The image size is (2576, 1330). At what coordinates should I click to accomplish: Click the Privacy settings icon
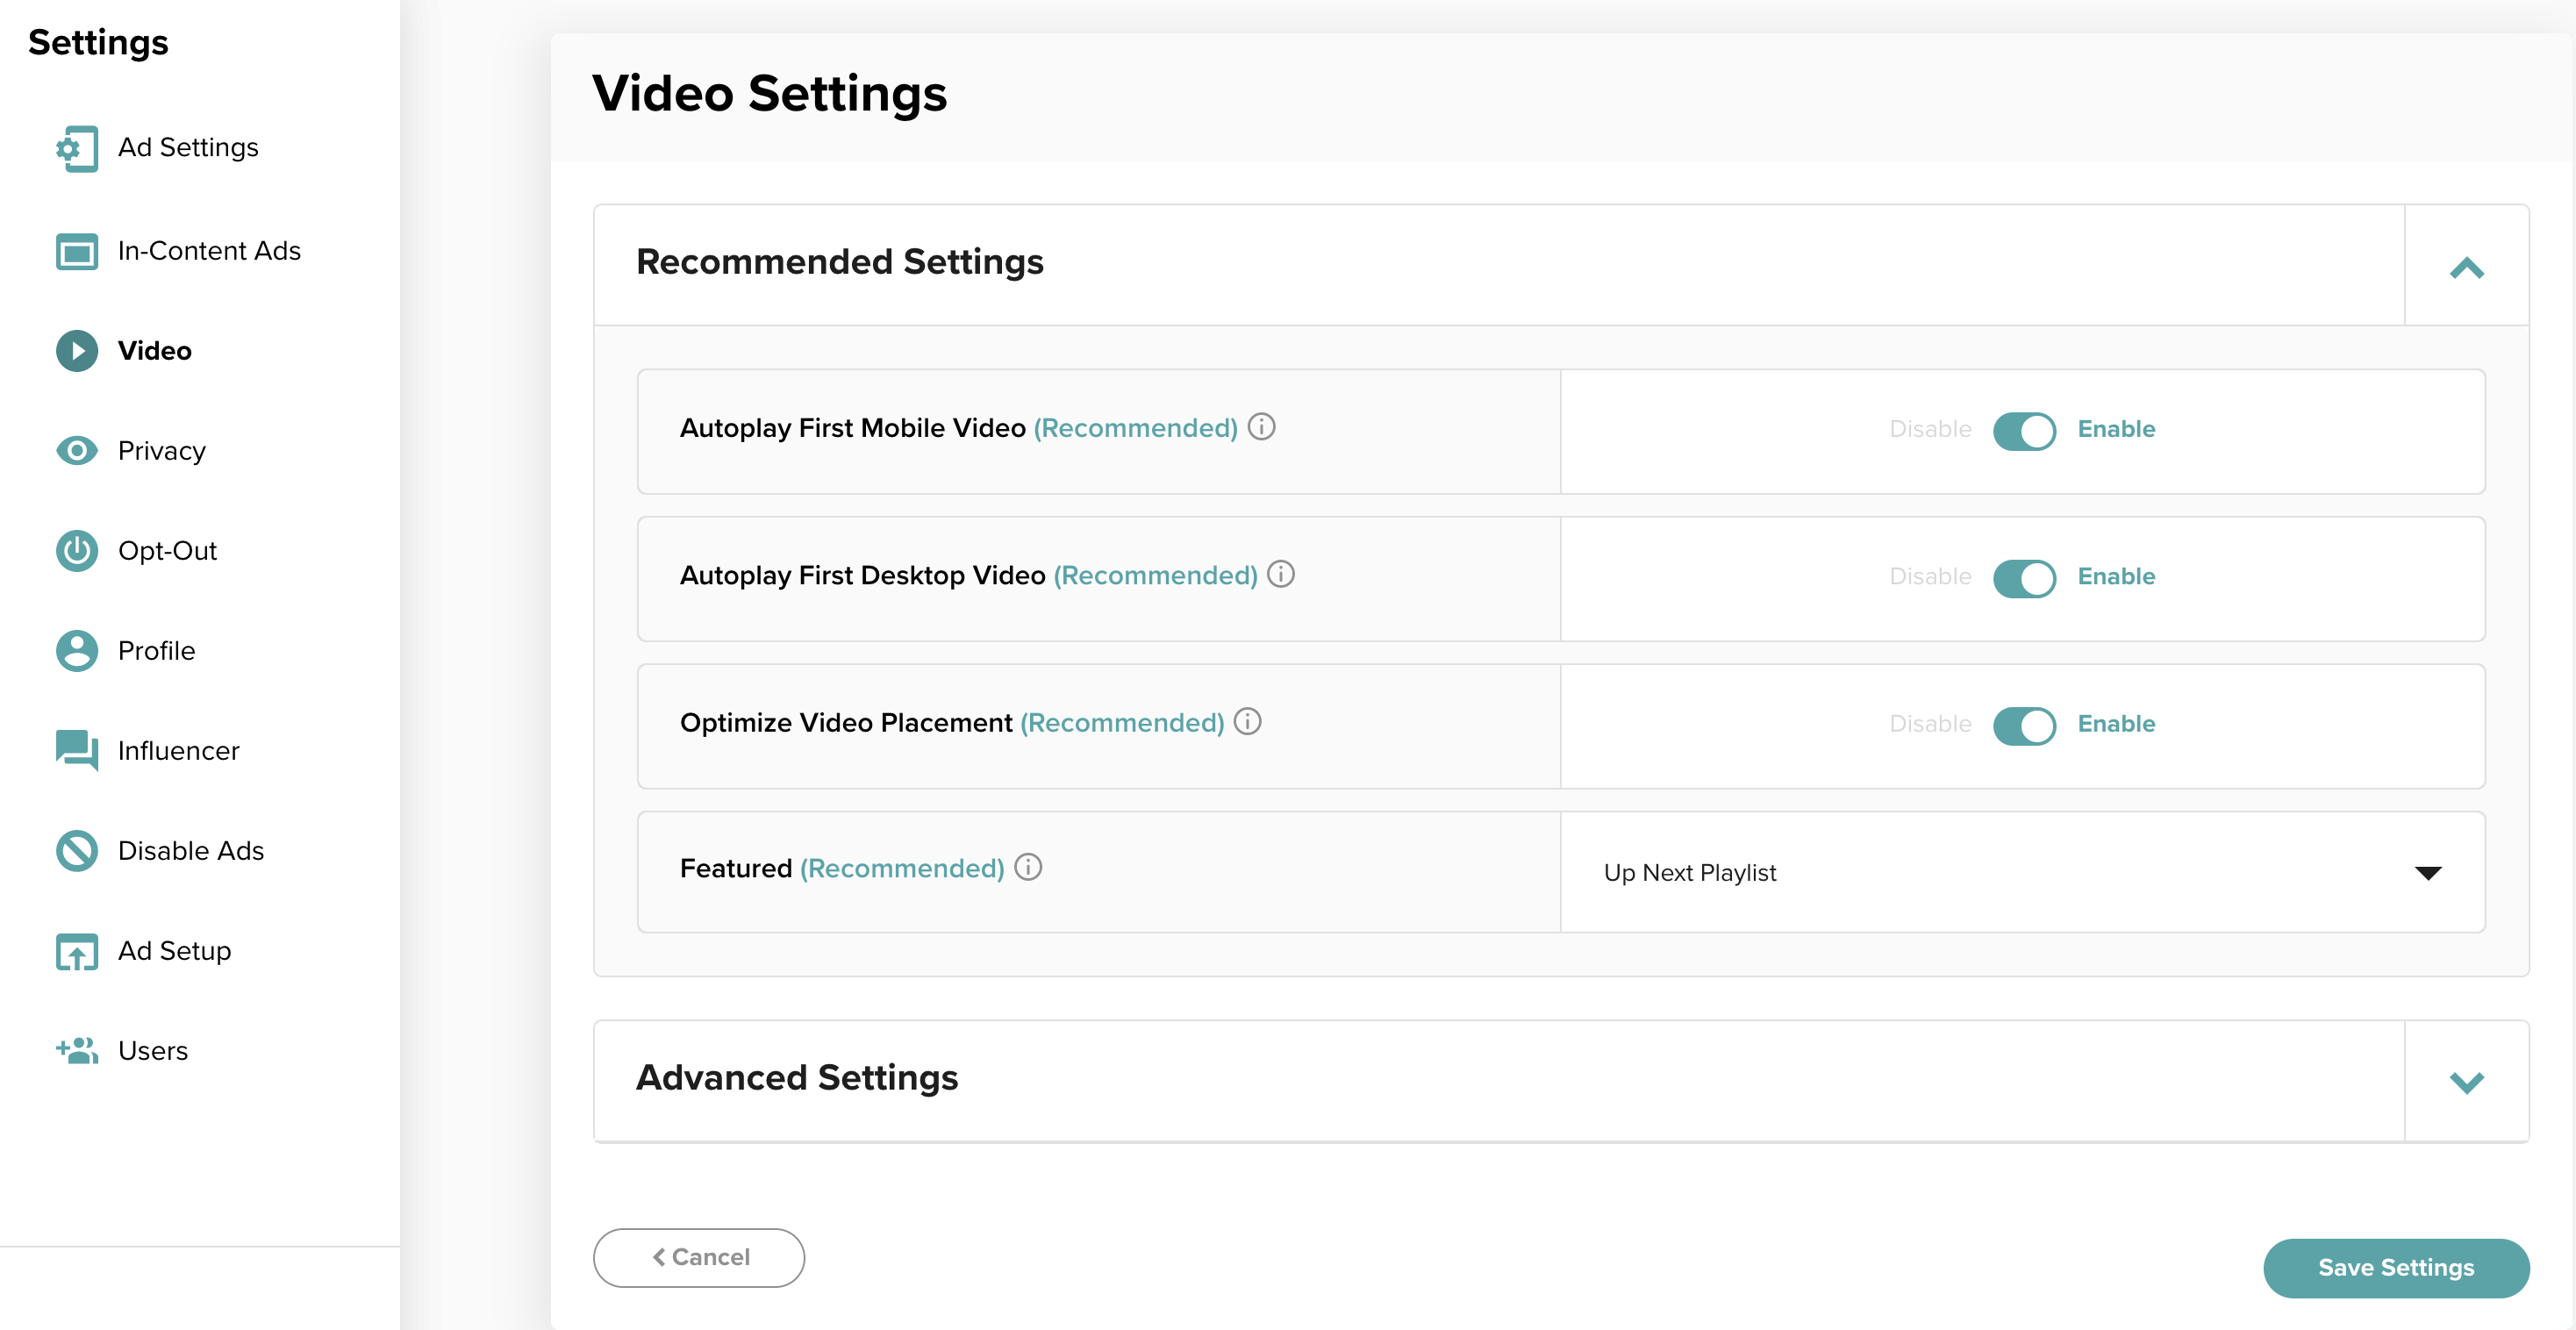click(x=76, y=449)
